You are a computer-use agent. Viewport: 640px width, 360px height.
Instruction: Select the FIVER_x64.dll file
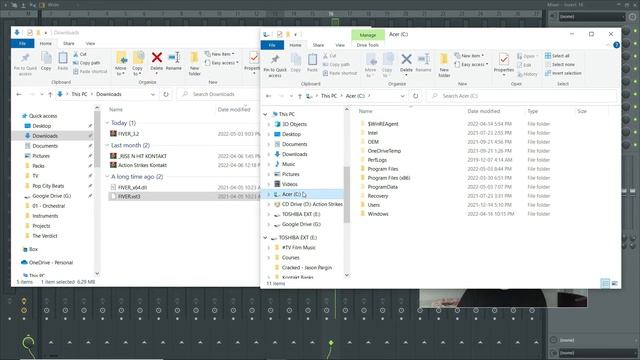(132, 187)
